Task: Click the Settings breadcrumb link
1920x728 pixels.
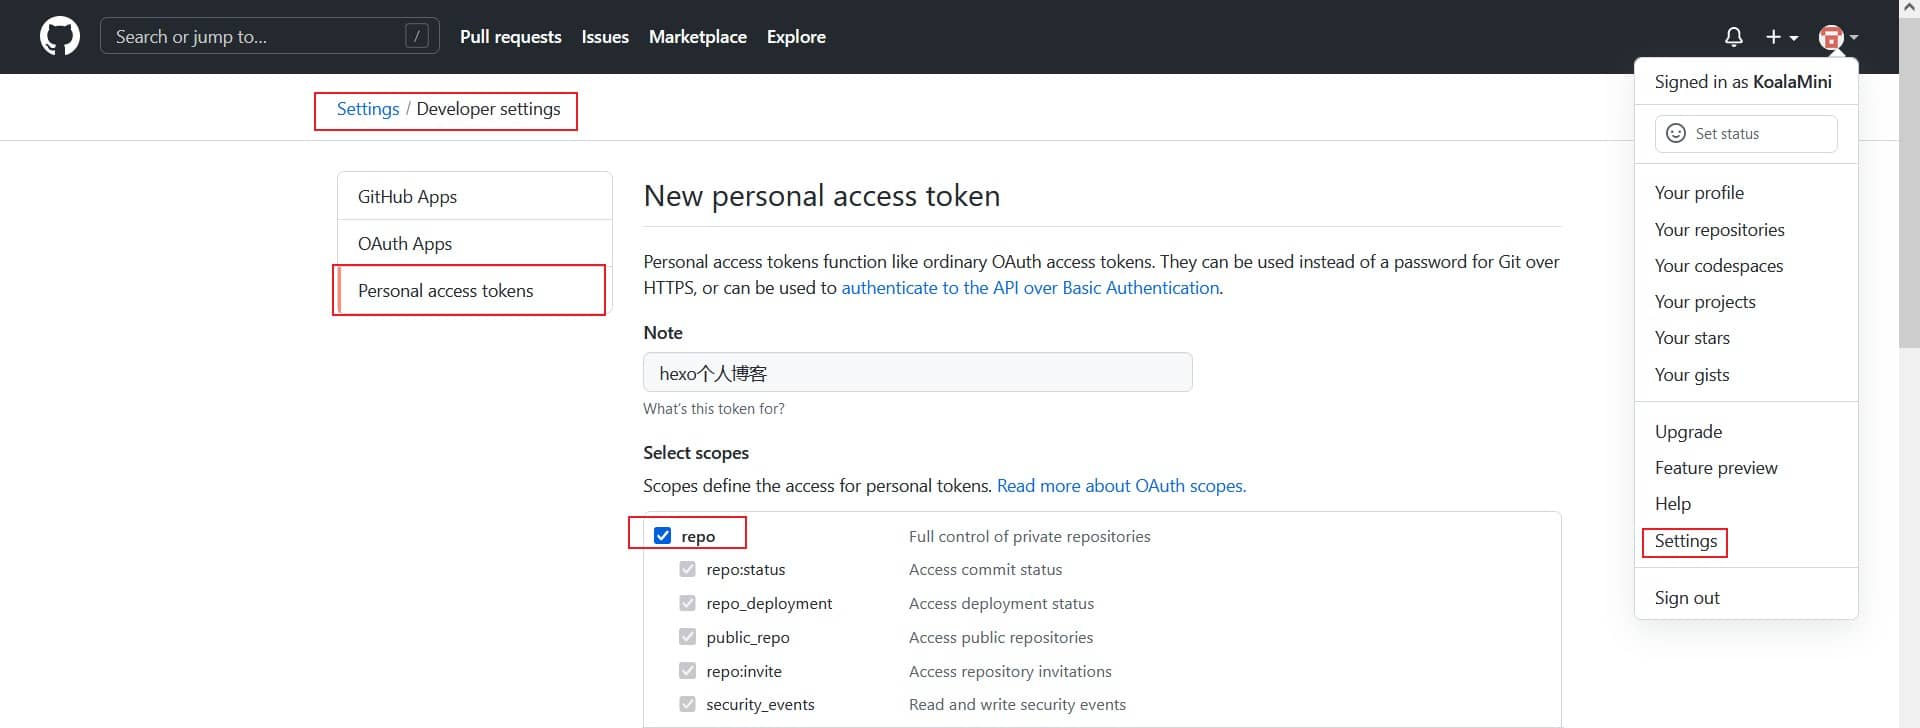Action: tap(367, 109)
